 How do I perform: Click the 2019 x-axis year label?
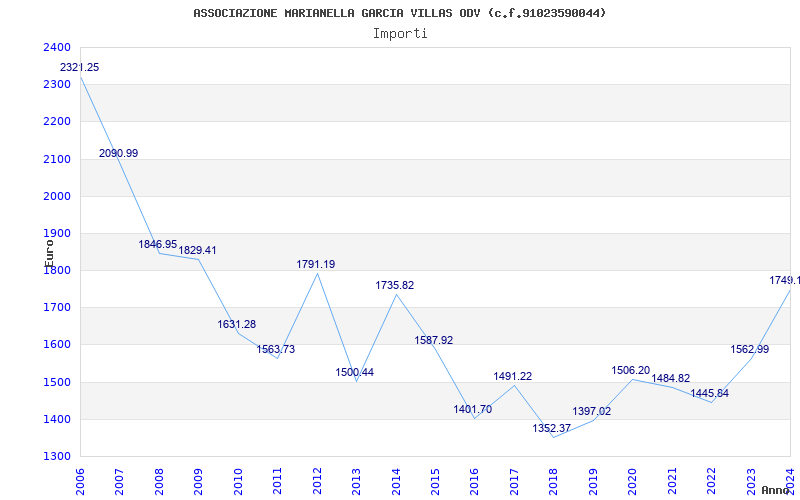(593, 481)
